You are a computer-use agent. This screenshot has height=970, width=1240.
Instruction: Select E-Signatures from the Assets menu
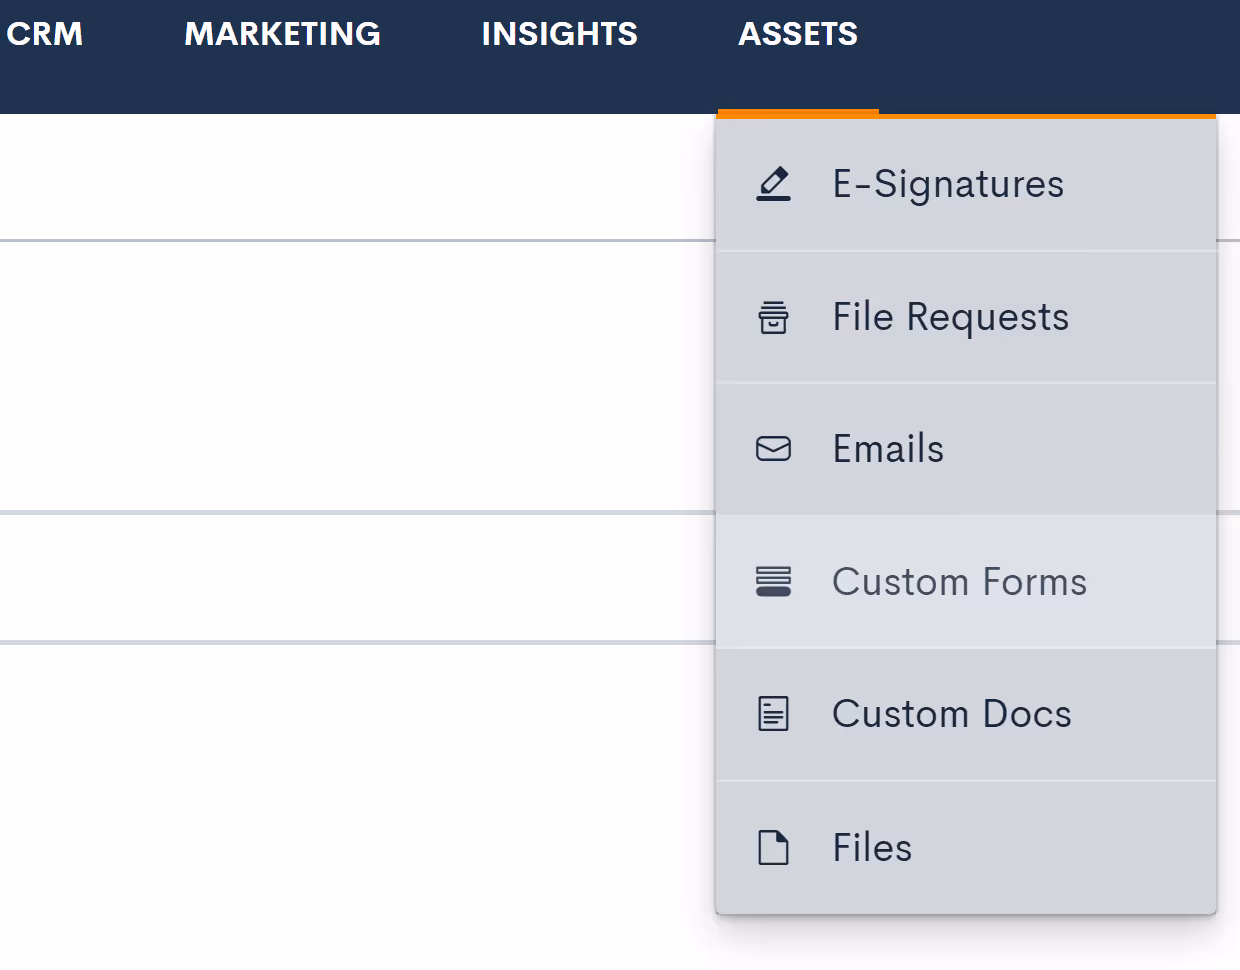[x=966, y=184]
